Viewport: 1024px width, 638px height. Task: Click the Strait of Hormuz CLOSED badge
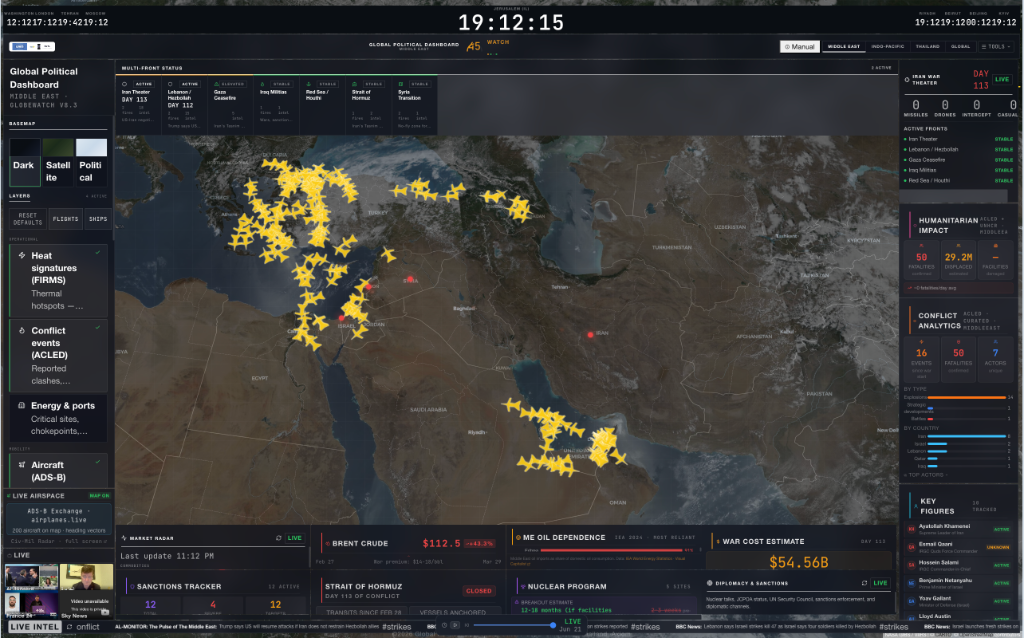(479, 590)
